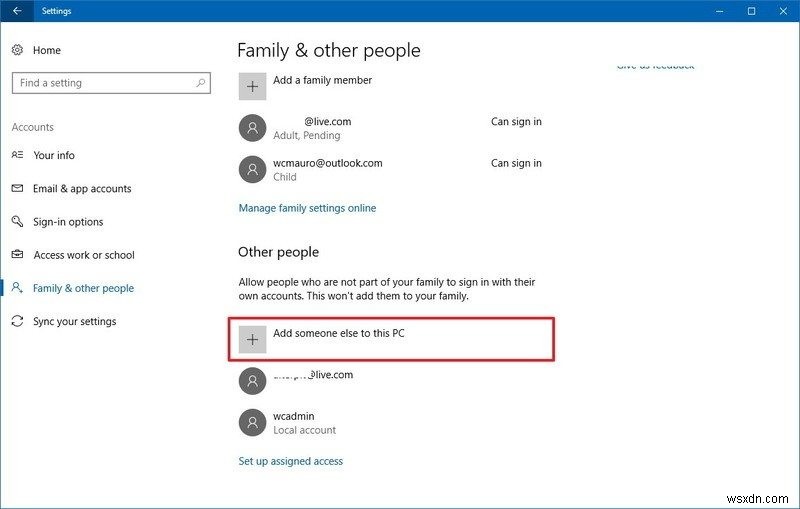Go back using the Settings back arrow

tap(17, 11)
